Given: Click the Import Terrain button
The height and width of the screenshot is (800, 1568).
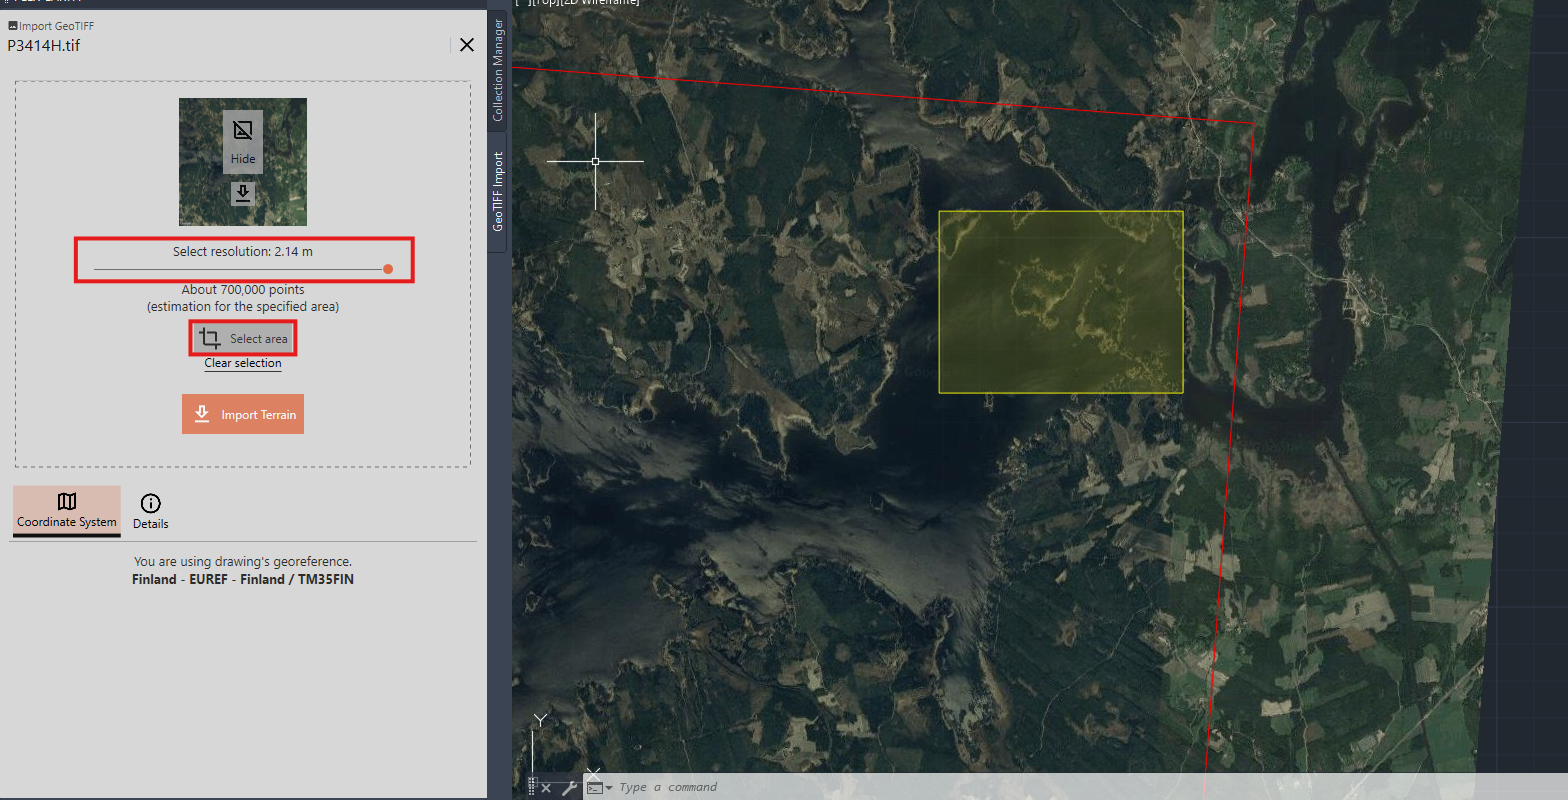Looking at the screenshot, I should click(x=243, y=414).
